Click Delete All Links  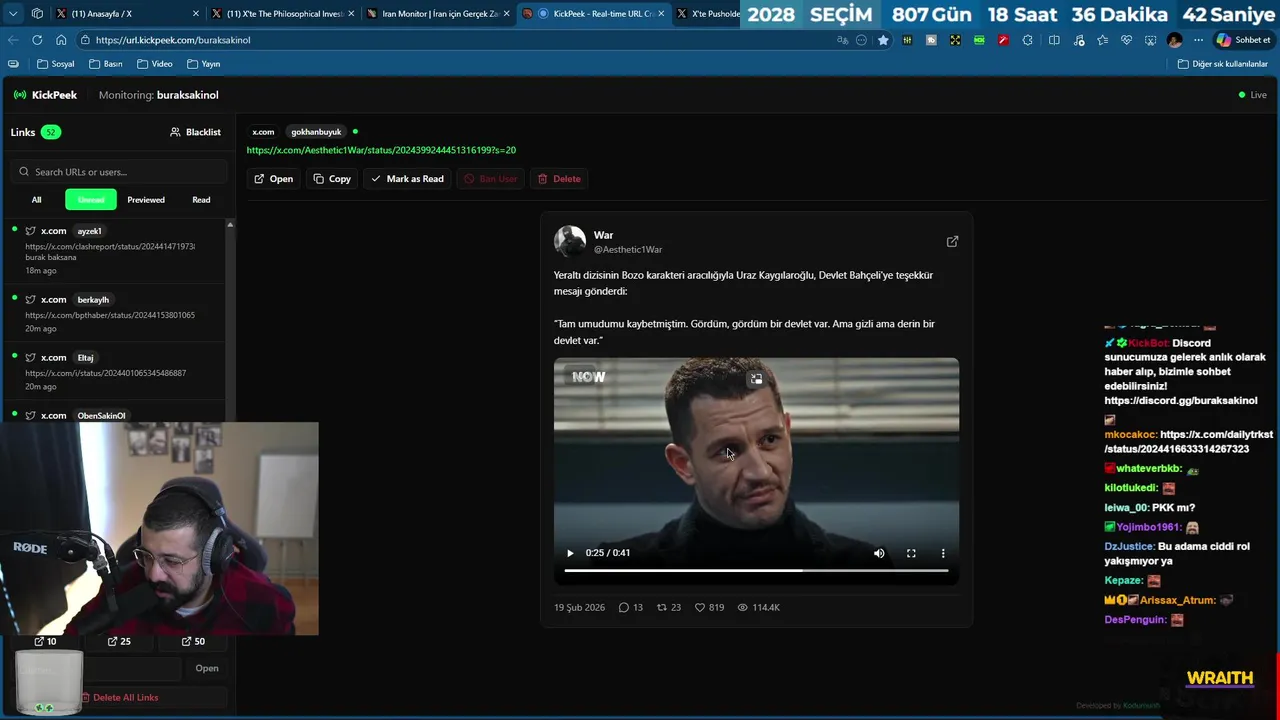pos(119,697)
